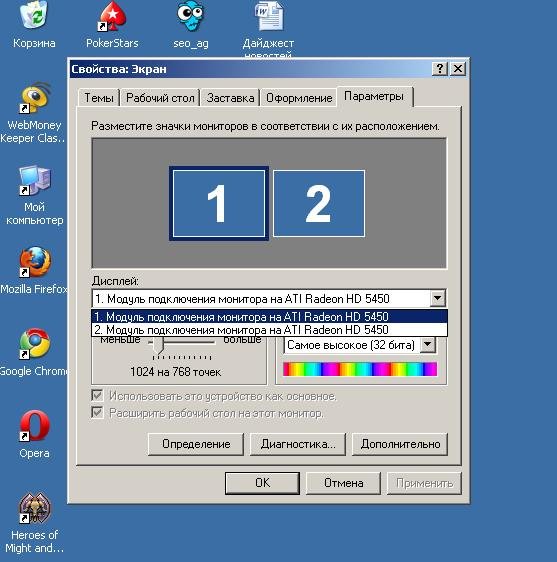Toggle 'Расширить рабочий стол на этот монитор' checkbox
This screenshot has height=562, width=557.
coord(97,412)
